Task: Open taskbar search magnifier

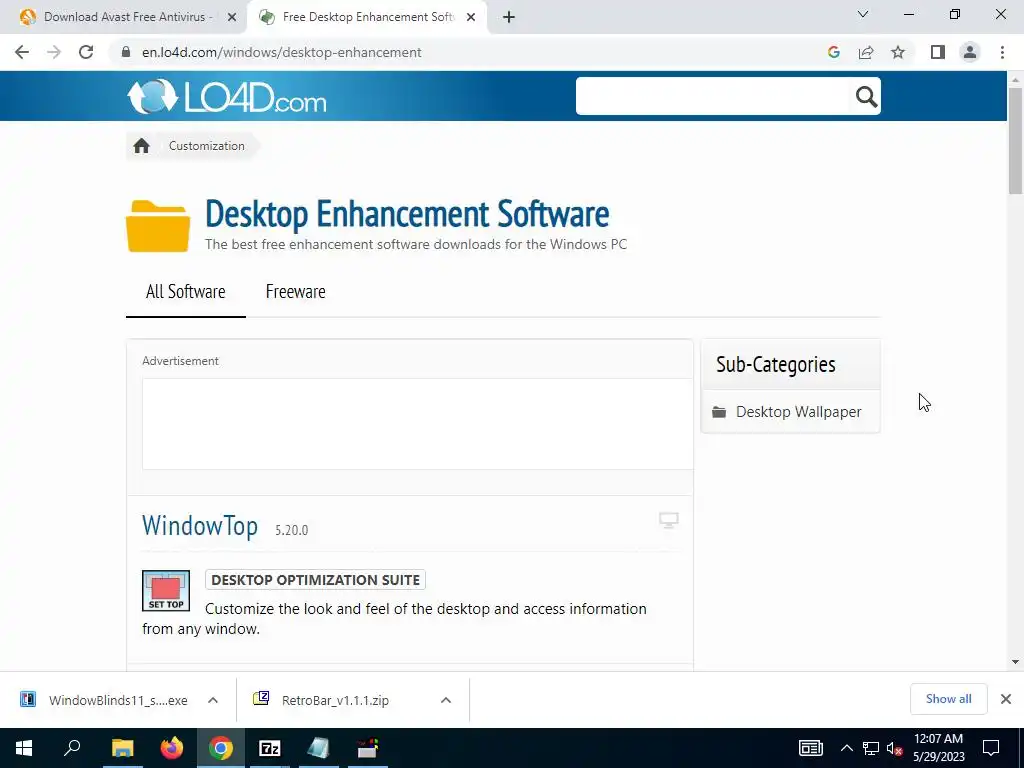Action: coord(72,748)
